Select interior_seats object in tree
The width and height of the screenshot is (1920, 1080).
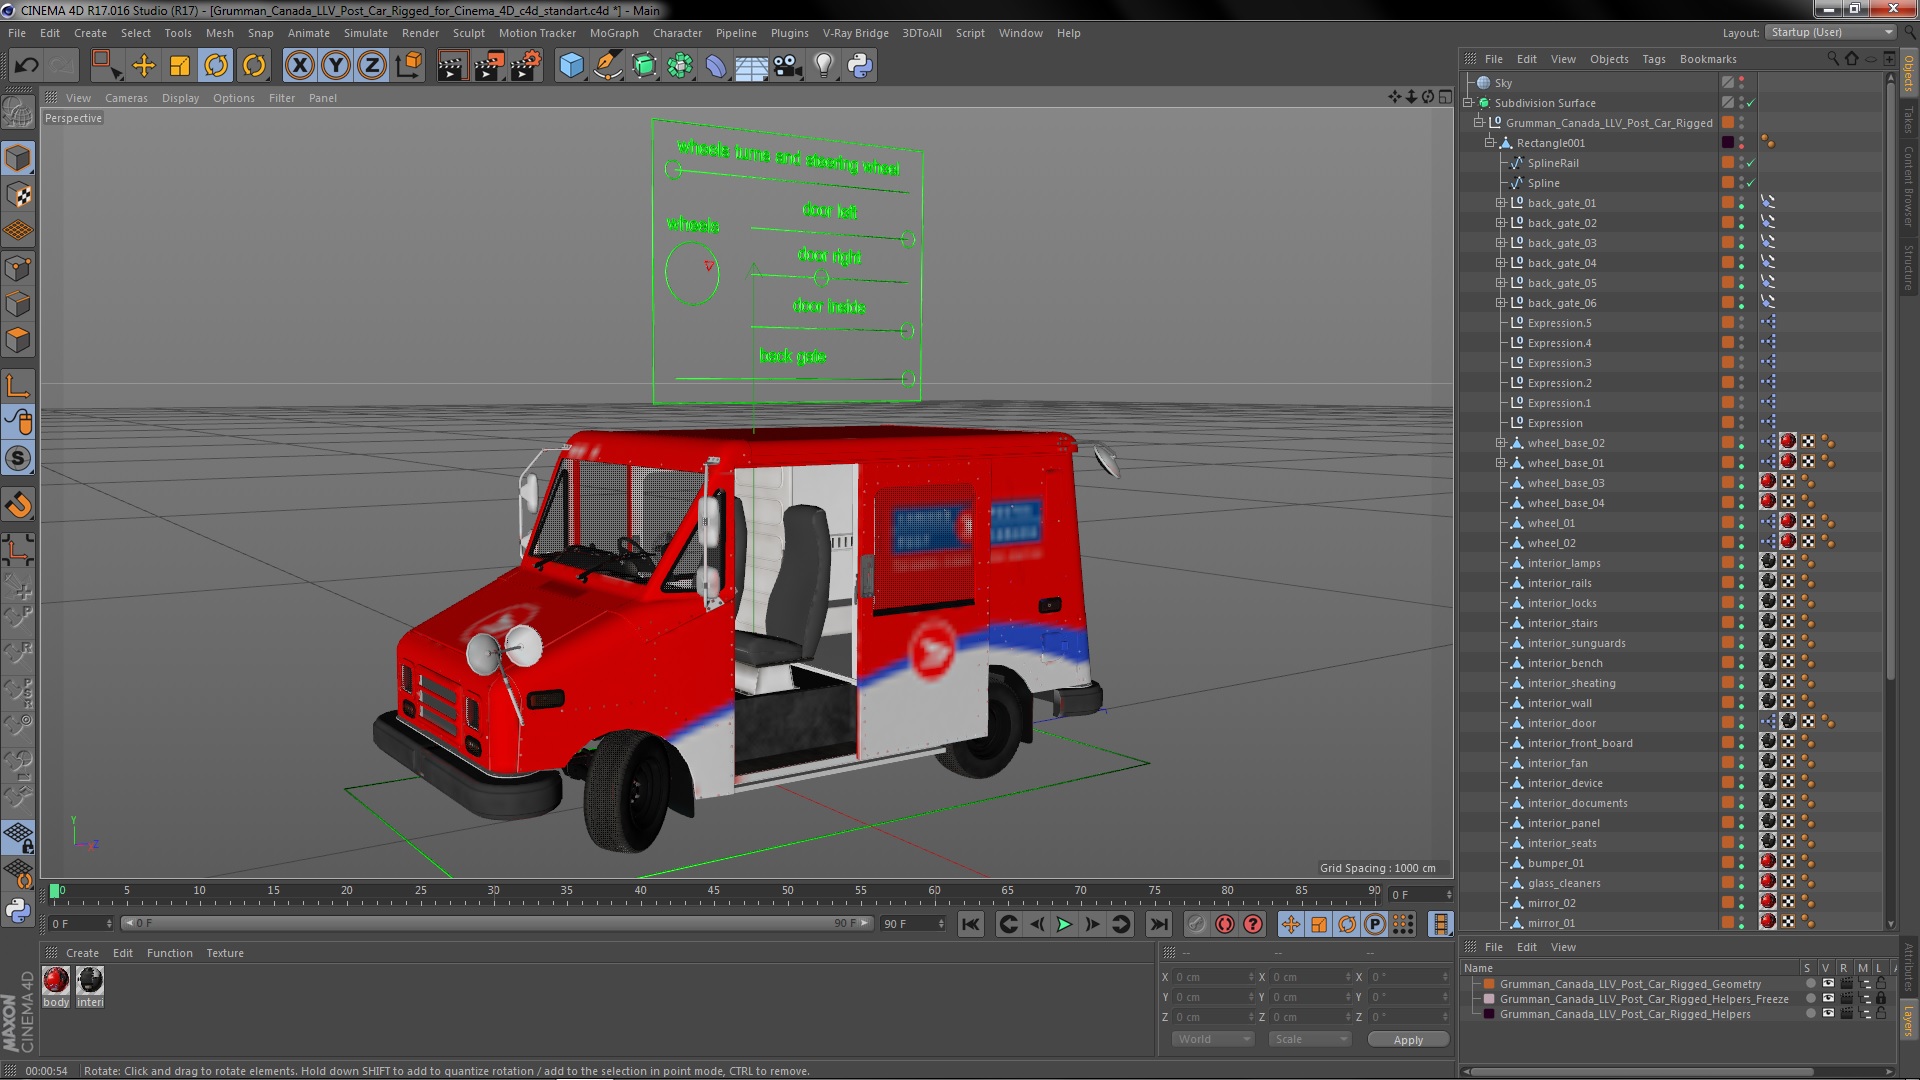(x=1562, y=843)
